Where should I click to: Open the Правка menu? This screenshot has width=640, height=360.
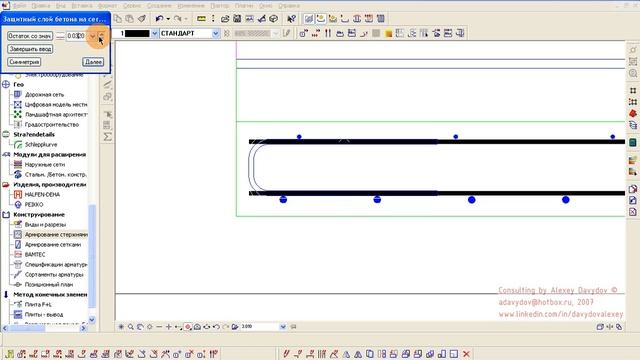[x=41, y=6]
